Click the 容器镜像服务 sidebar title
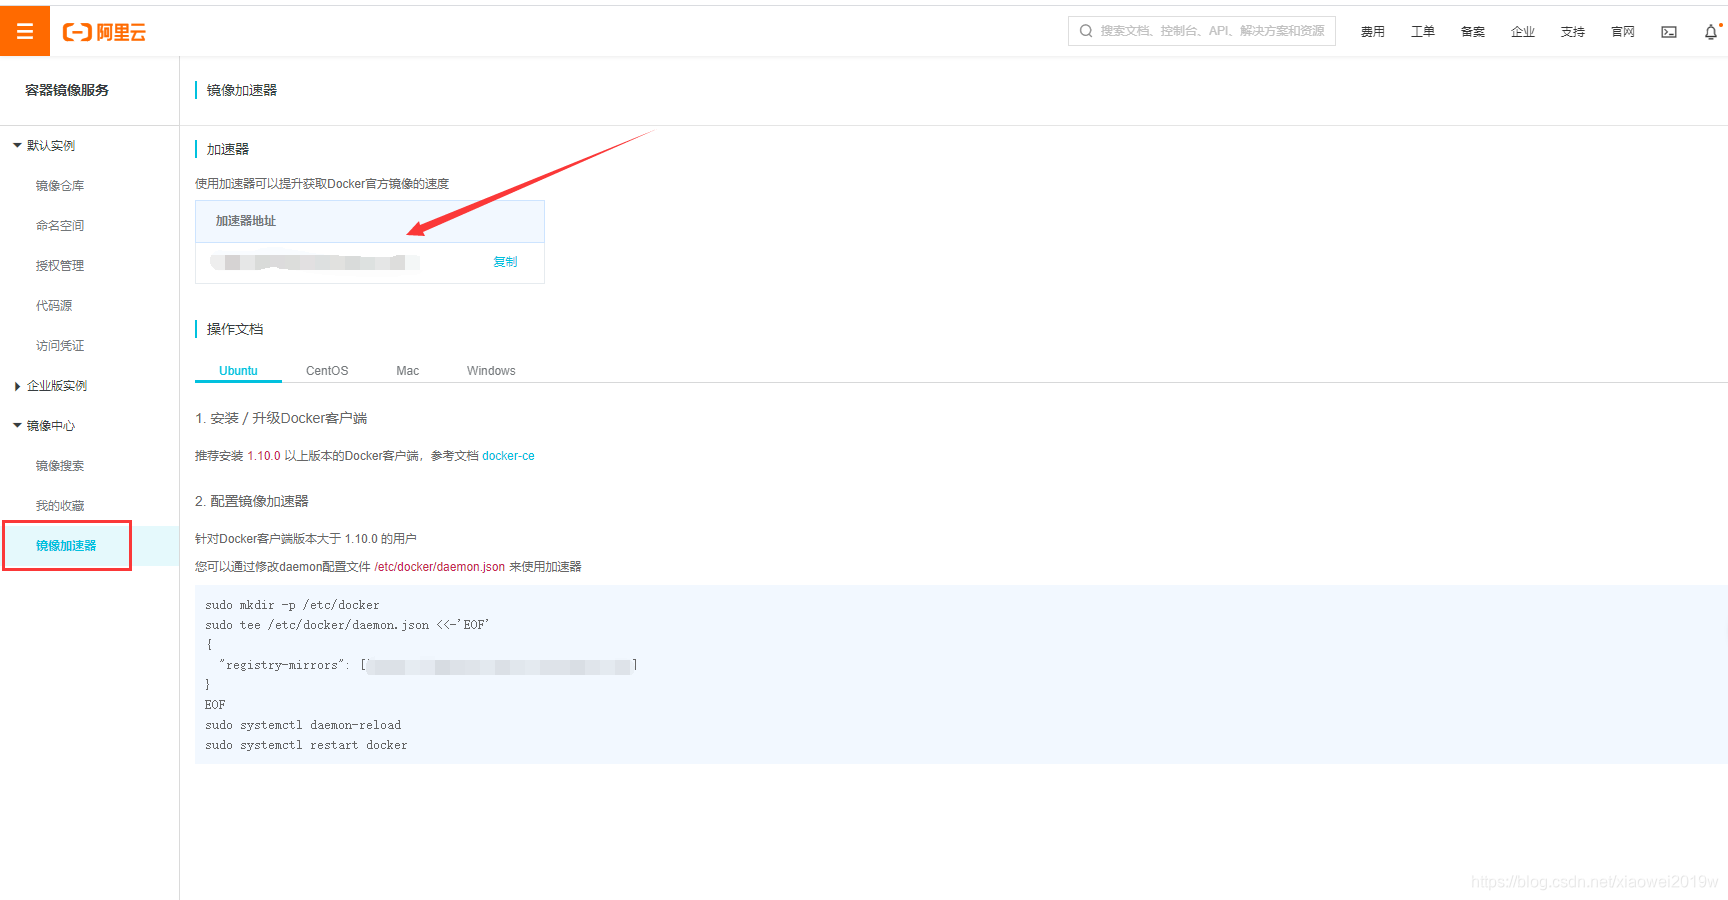This screenshot has height=900, width=1728. [67, 90]
